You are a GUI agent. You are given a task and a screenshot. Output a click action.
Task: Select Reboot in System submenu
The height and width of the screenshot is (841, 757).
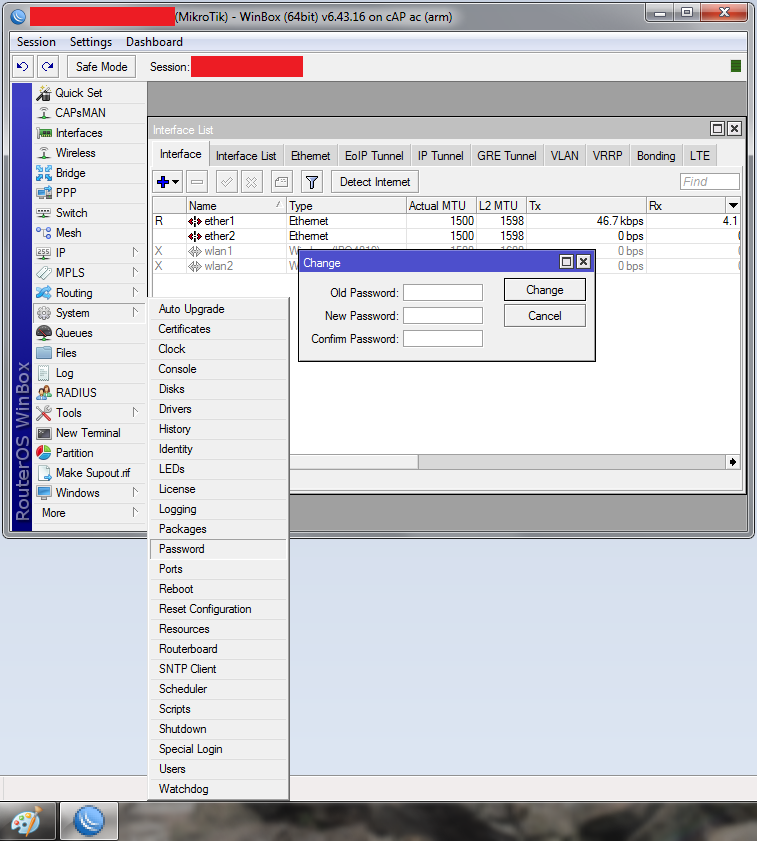219,589
